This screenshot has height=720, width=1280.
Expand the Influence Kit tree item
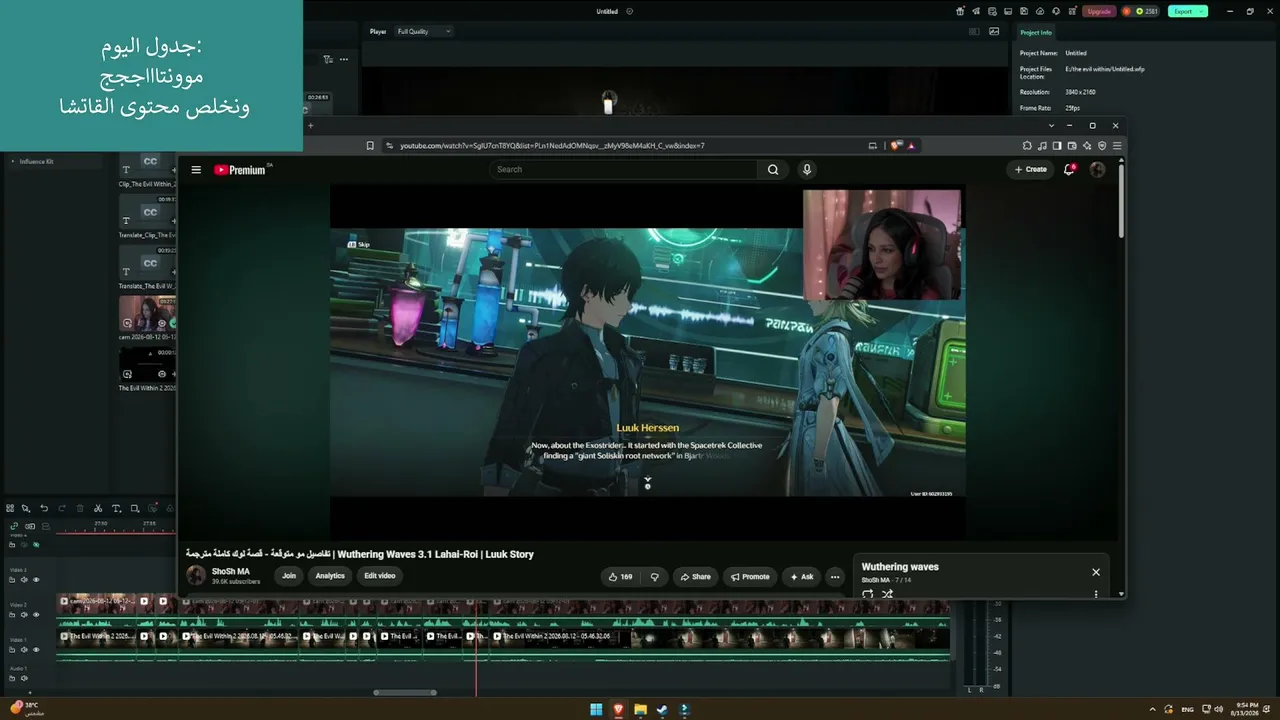(x=13, y=161)
